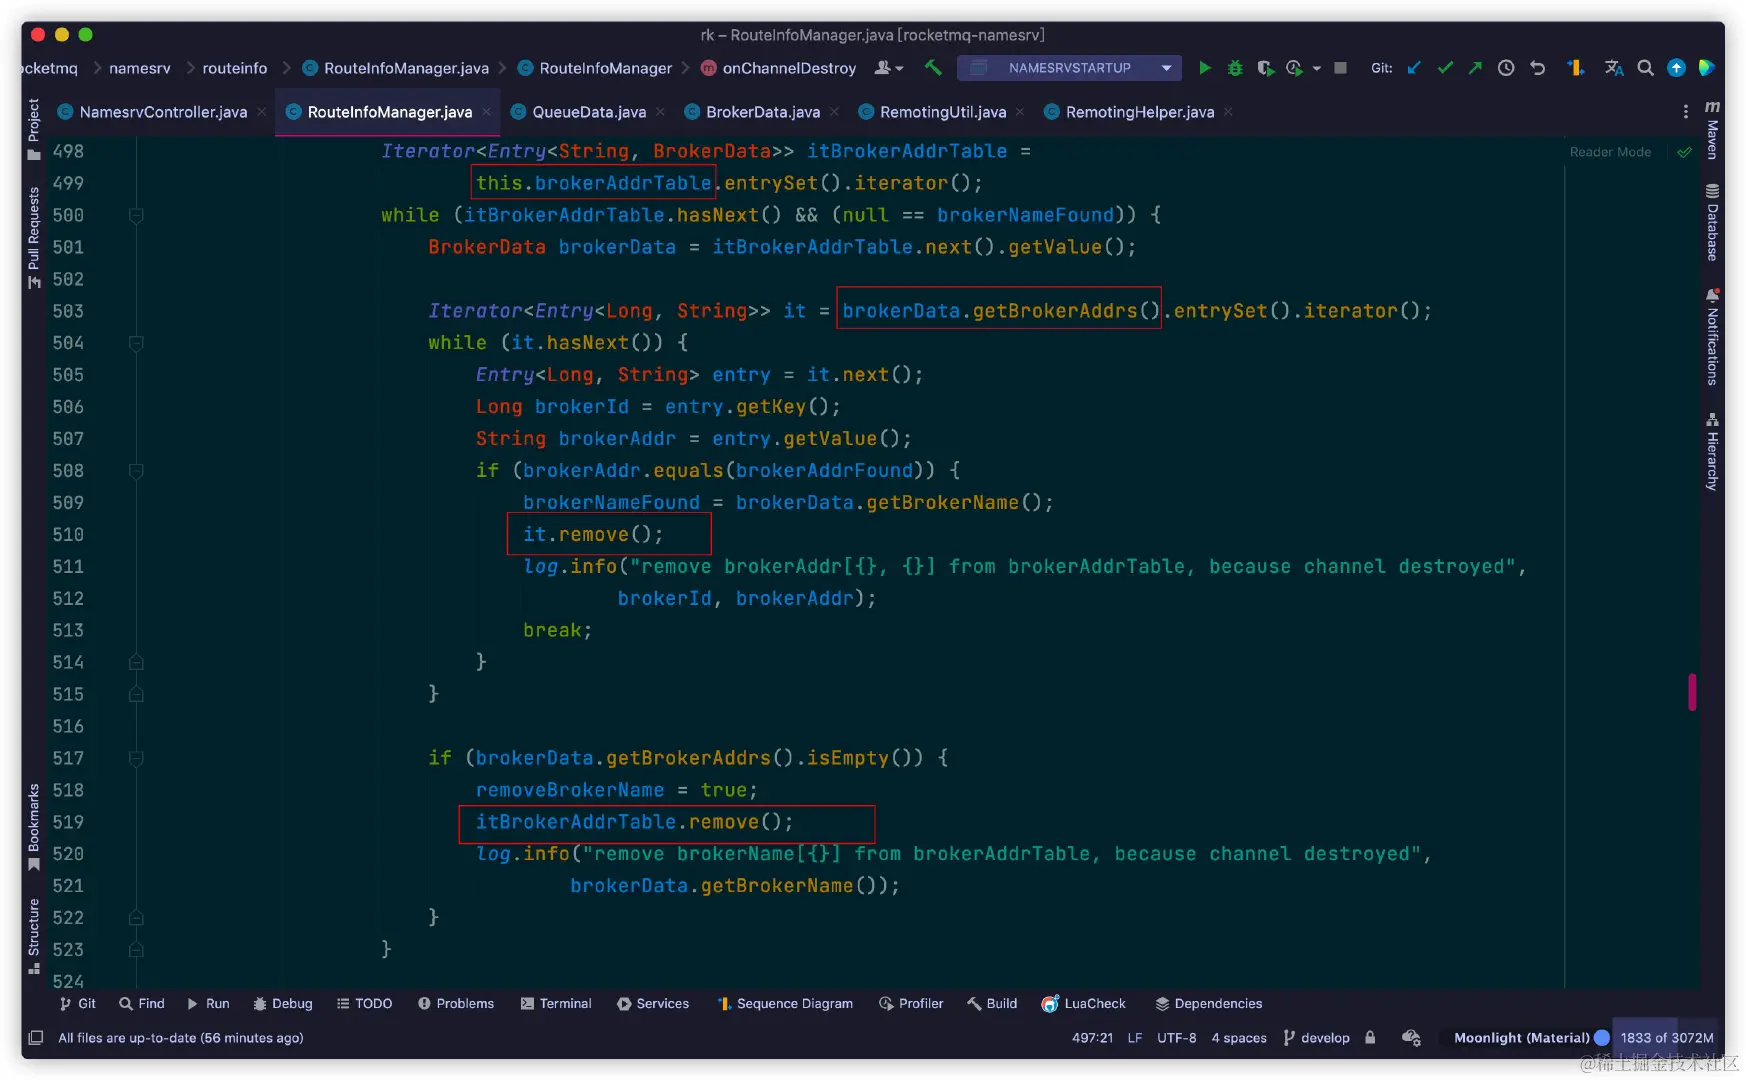Toggle Reader Mode in editor

coord(1610,152)
